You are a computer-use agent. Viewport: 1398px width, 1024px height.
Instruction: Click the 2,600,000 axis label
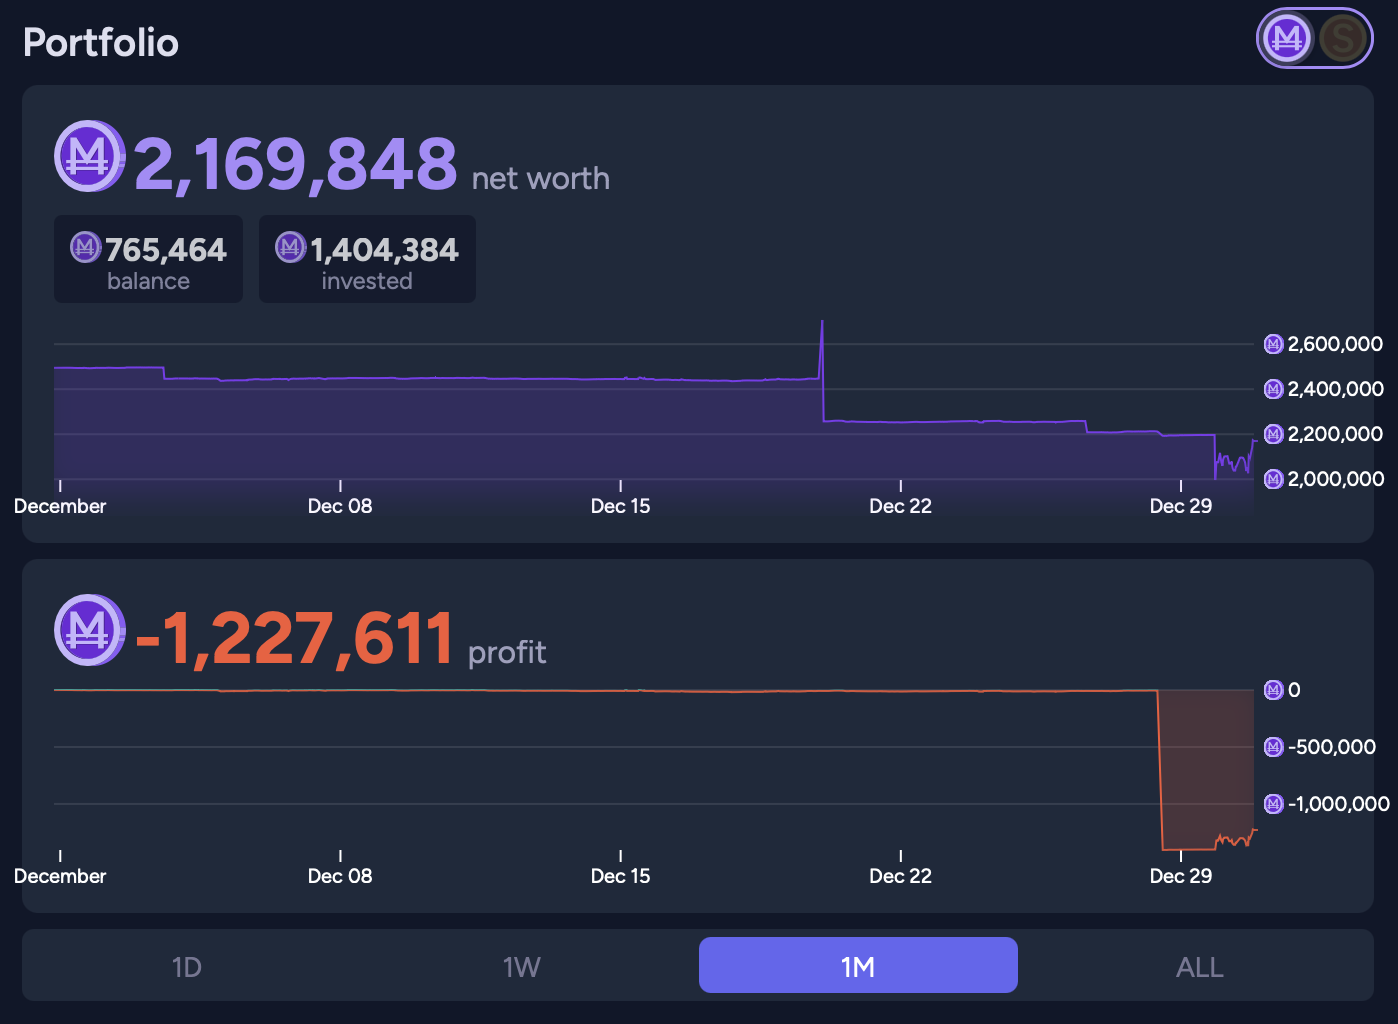tap(1335, 344)
